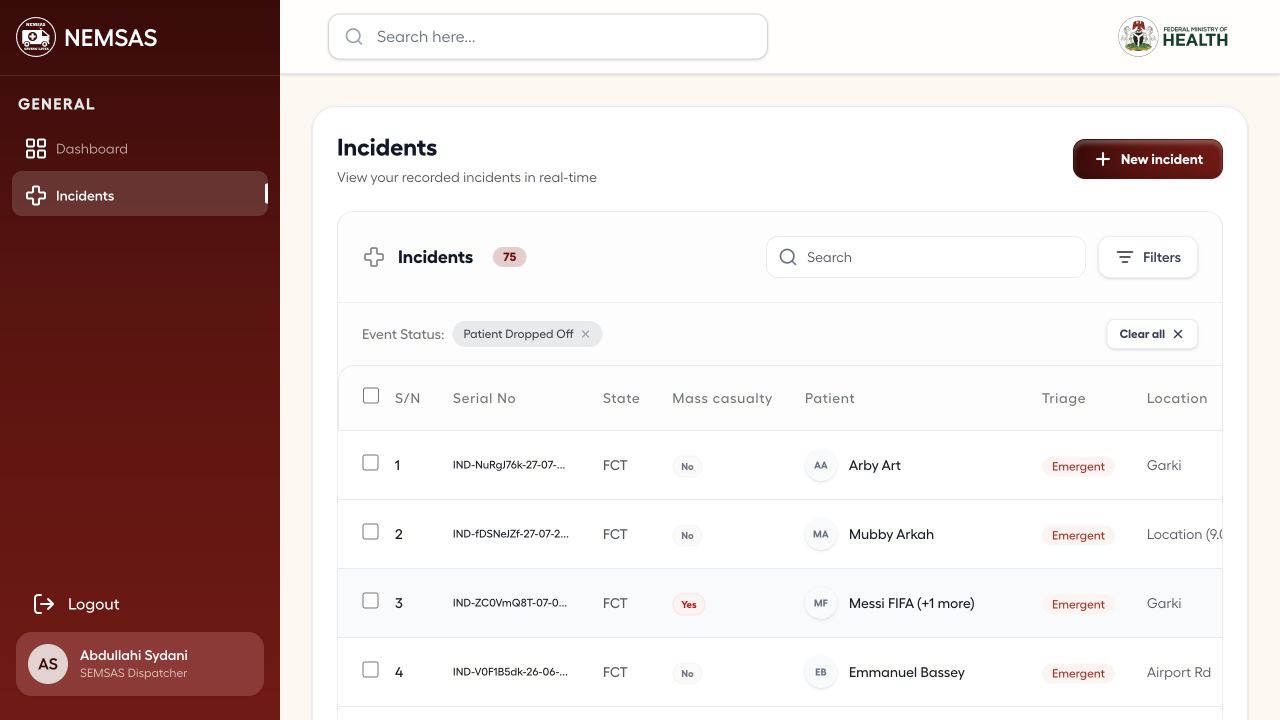1280x720 pixels.
Task: Click the Garki location in row 1
Action: click(1164, 465)
